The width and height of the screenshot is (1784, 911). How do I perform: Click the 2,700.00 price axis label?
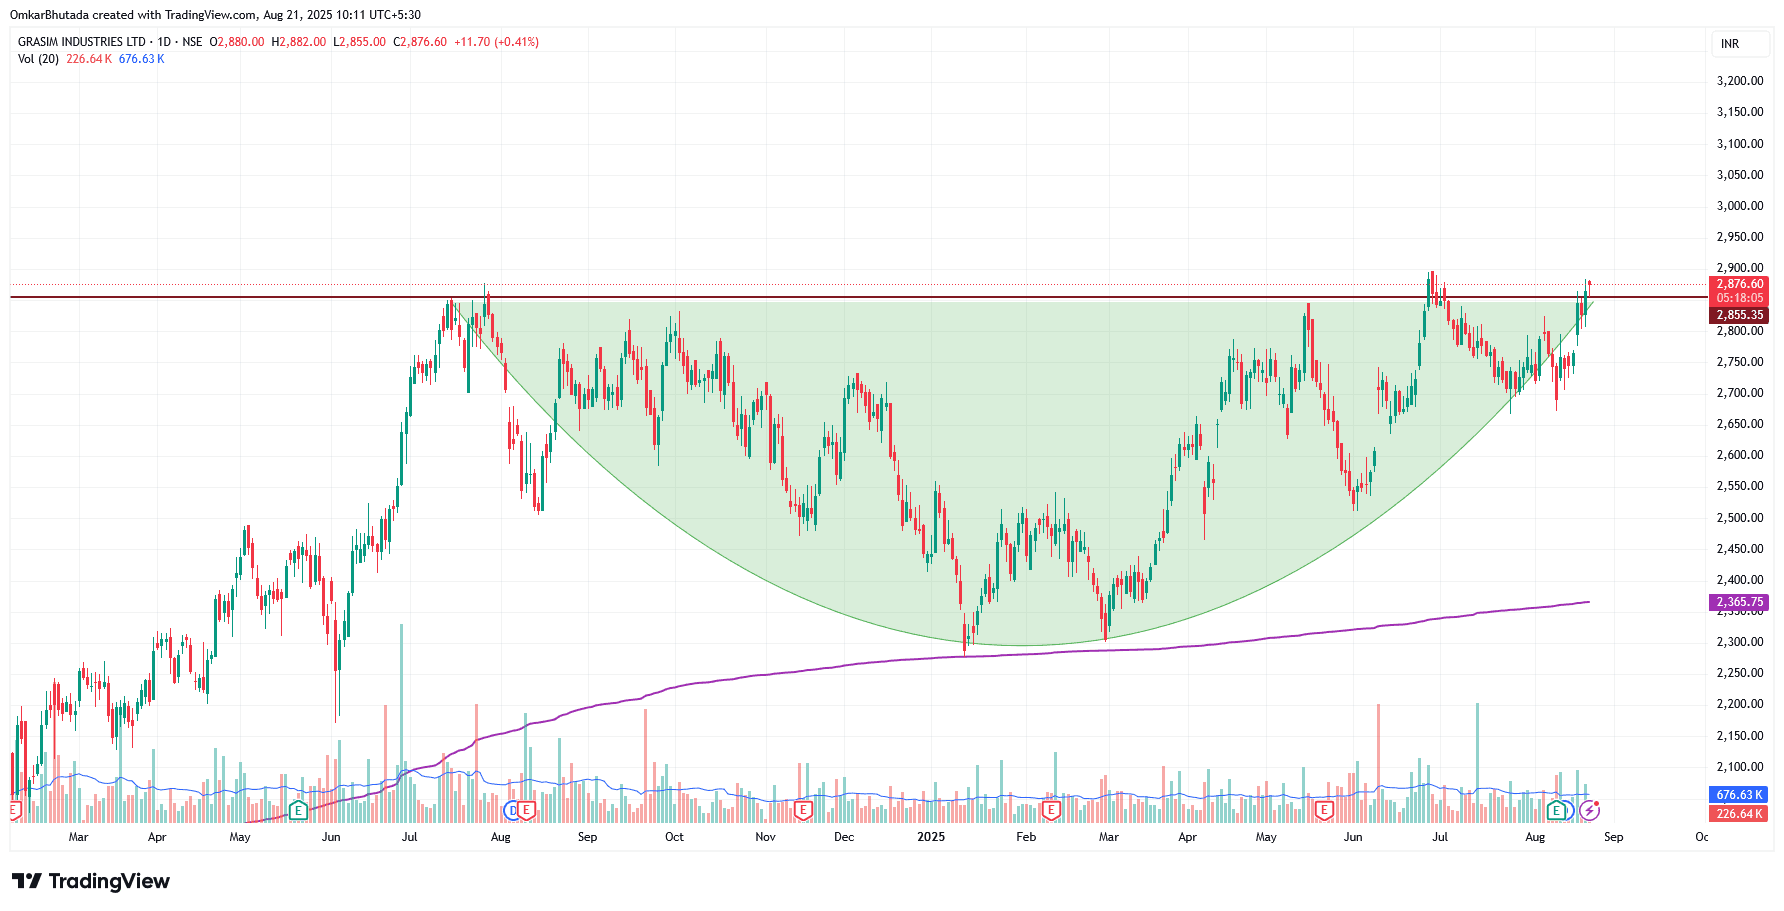click(1740, 393)
